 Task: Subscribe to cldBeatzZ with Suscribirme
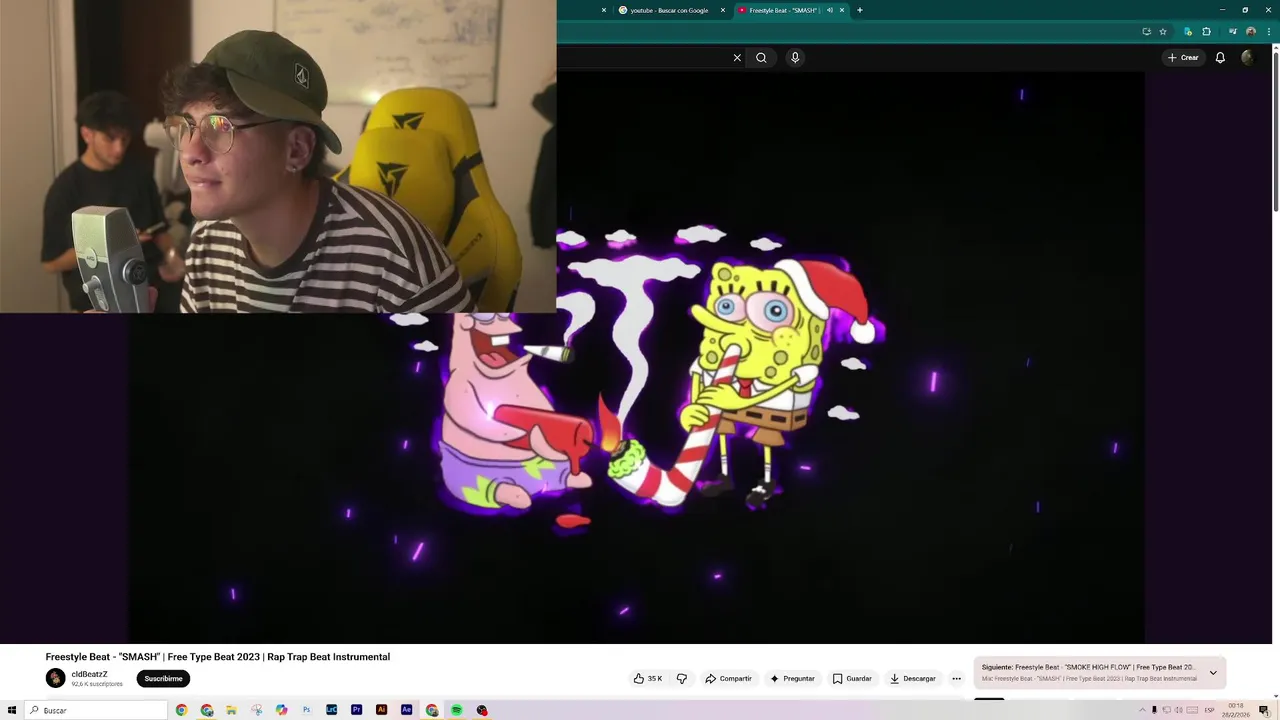pyautogui.click(x=163, y=678)
